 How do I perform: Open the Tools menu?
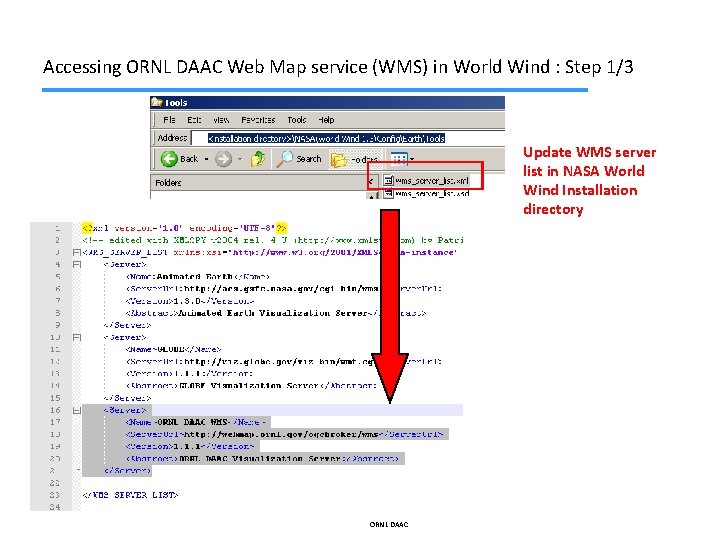click(297, 120)
